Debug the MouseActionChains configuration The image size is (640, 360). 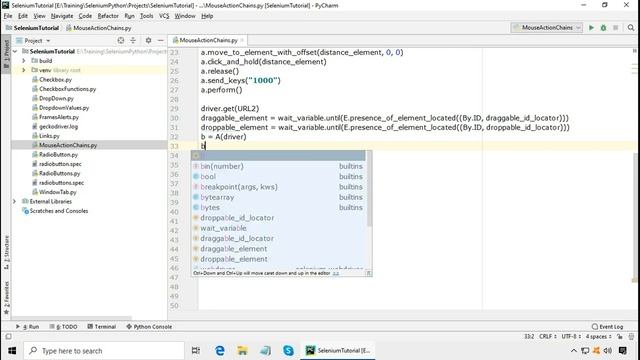point(603,28)
